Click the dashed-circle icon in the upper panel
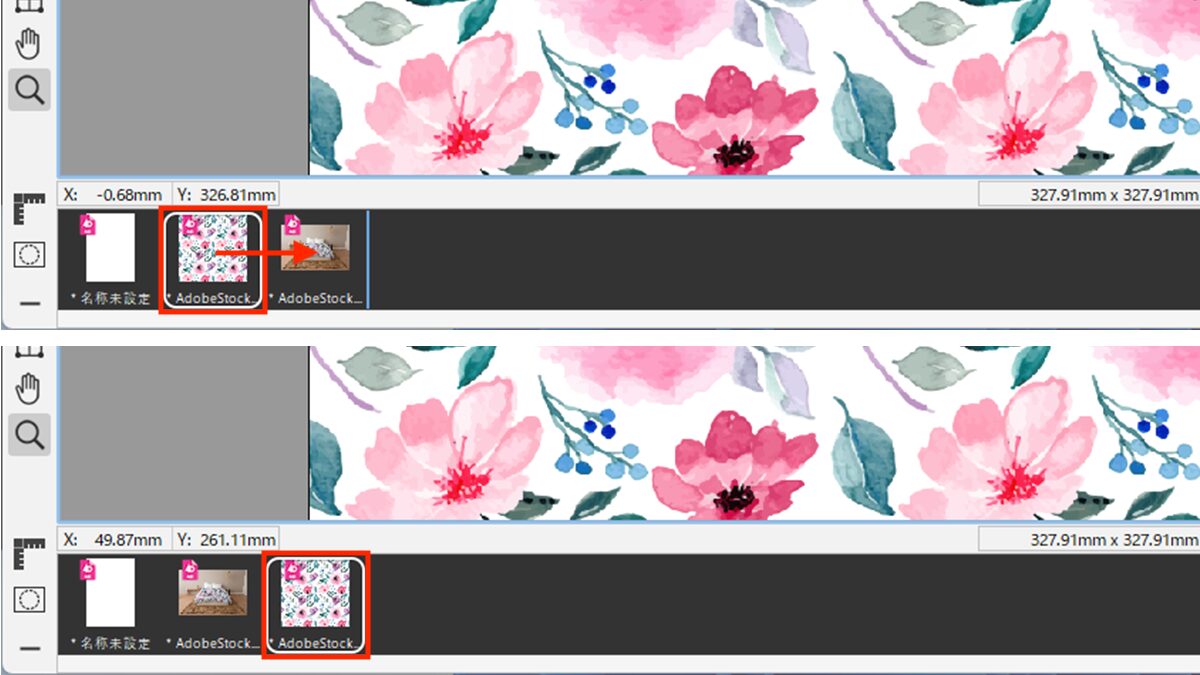1200x675 pixels. (29, 255)
